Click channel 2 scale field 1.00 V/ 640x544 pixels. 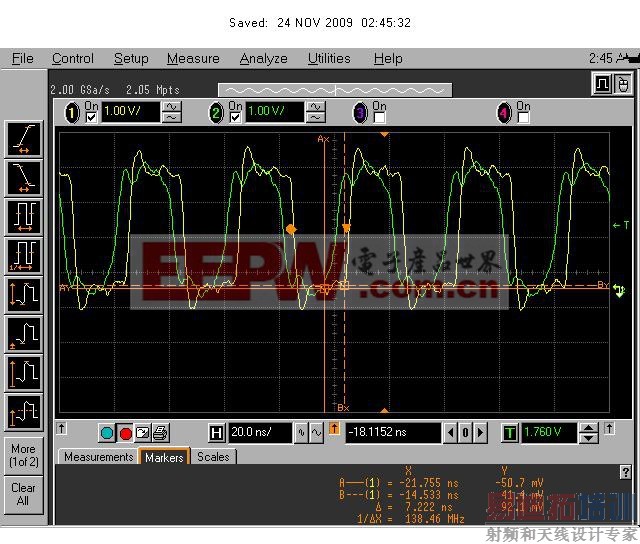point(274,112)
